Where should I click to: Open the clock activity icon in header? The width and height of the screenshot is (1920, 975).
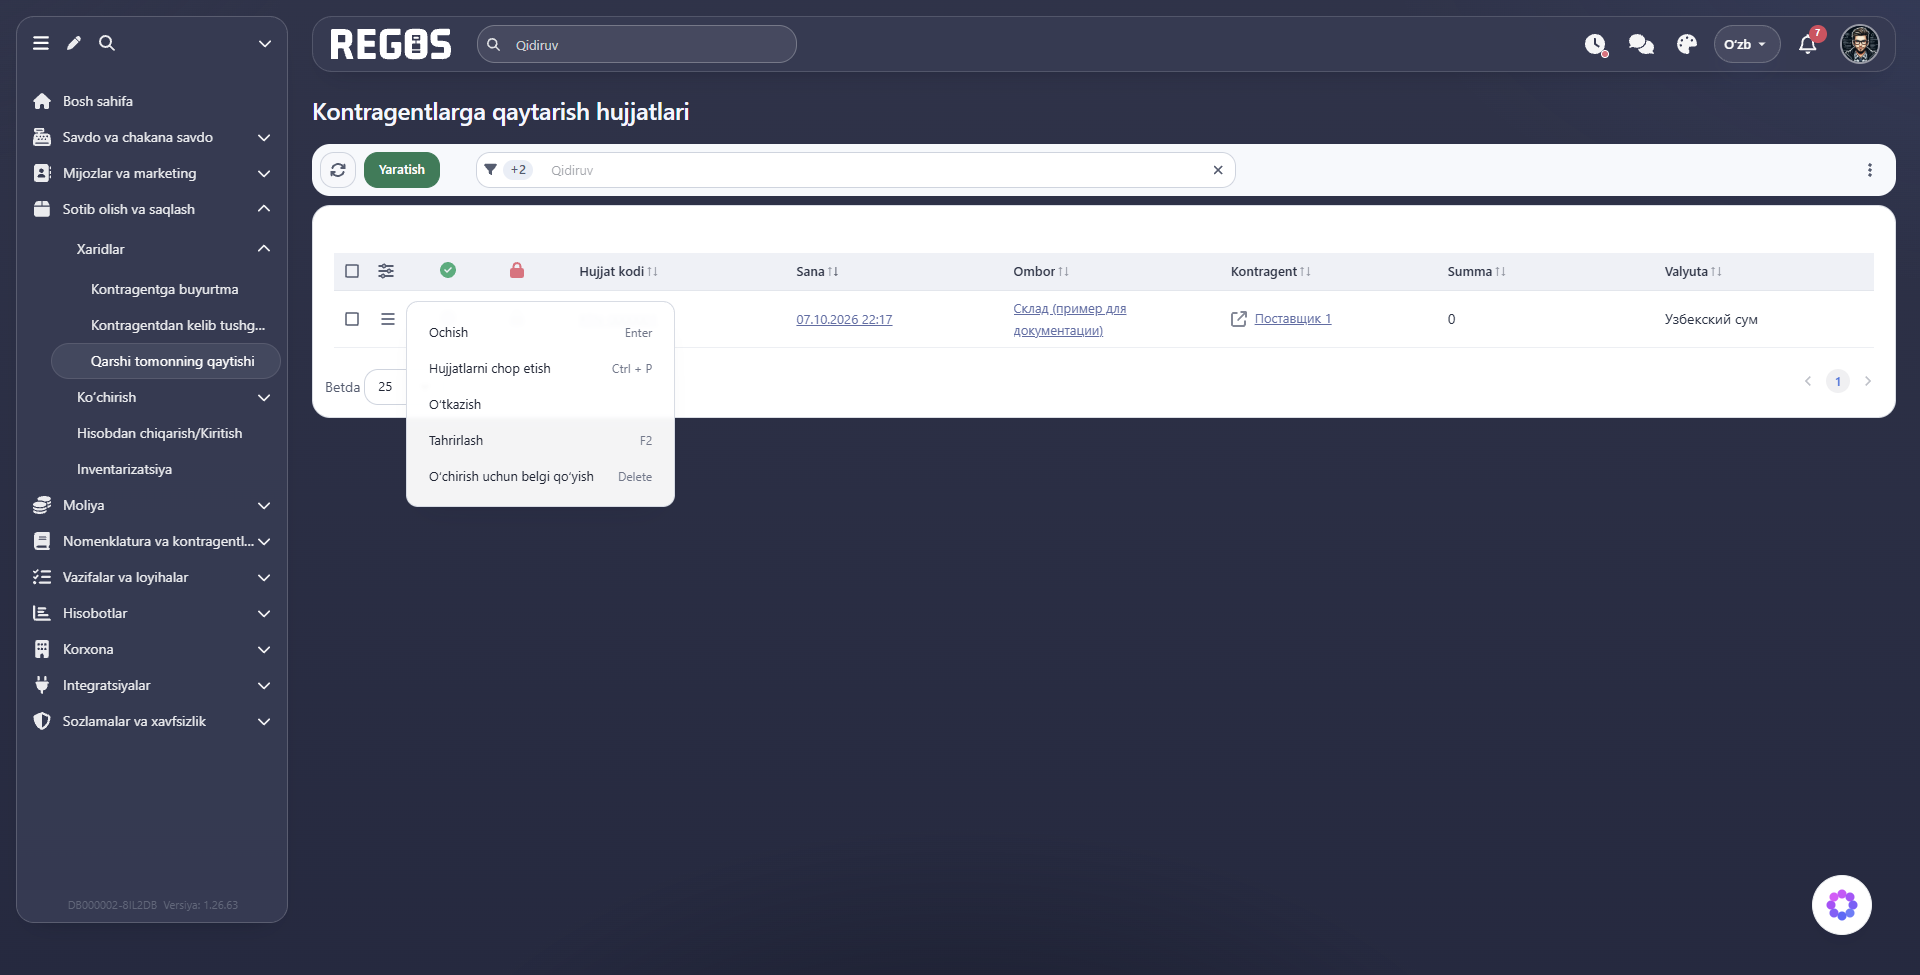tap(1596, 44)
